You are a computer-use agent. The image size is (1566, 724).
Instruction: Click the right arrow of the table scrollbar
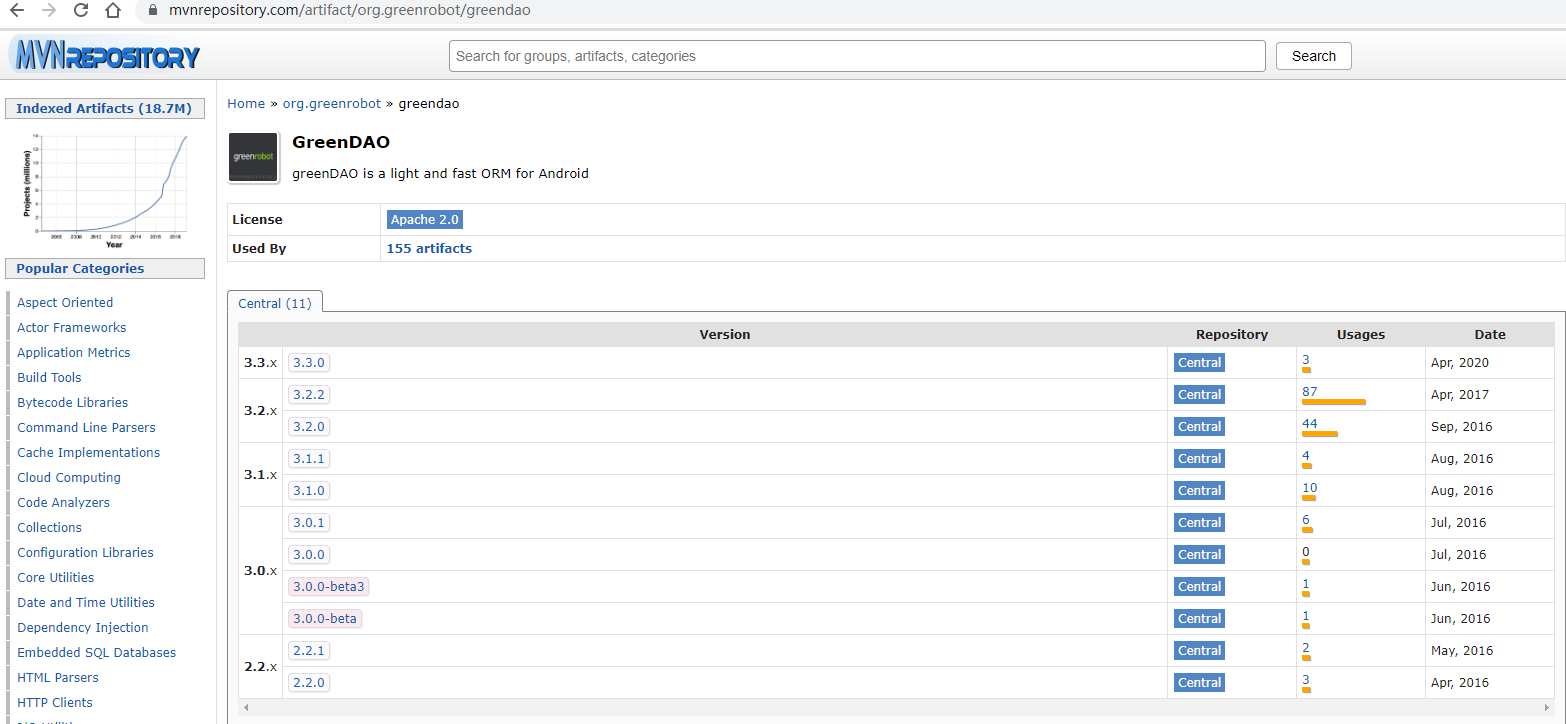tap(1549, 707)
